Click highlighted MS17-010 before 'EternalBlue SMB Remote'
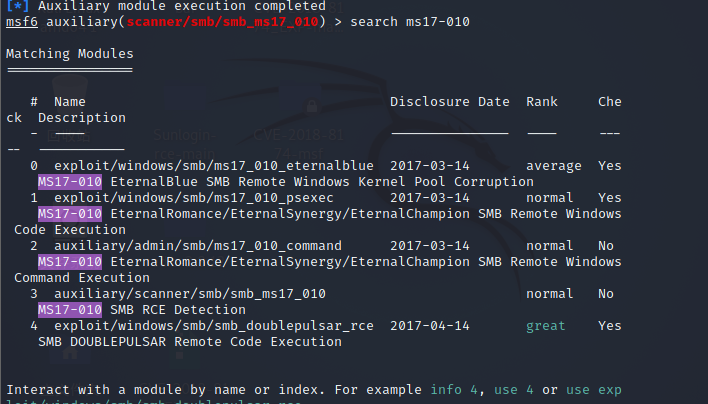Screen dimensions: 708x404 (70, 182)
